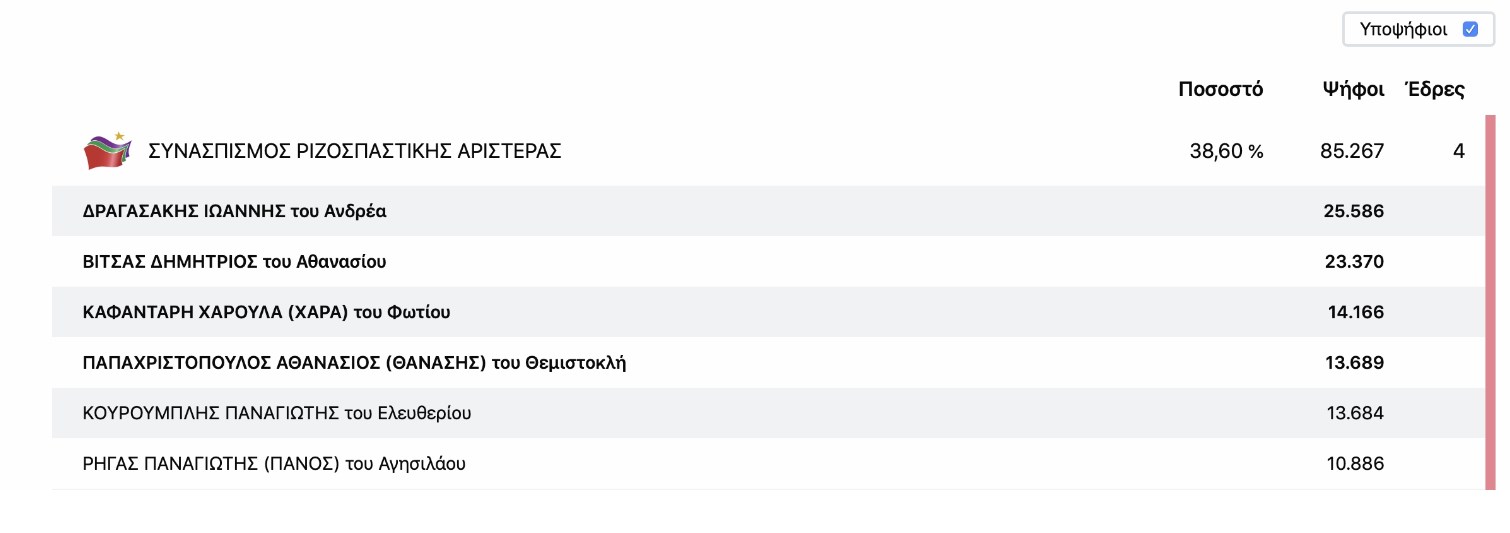The image size is (1510, 533).
Task: Select the ΣΥΝΑΣΠΙΣΜΟΣ ΡΙΖΟΣΠΑΣΤΙΚΗΣ ΑΡΙΣΤΕΡΑΣ party name
Action: pyautogui.click(x=355, y=151)
